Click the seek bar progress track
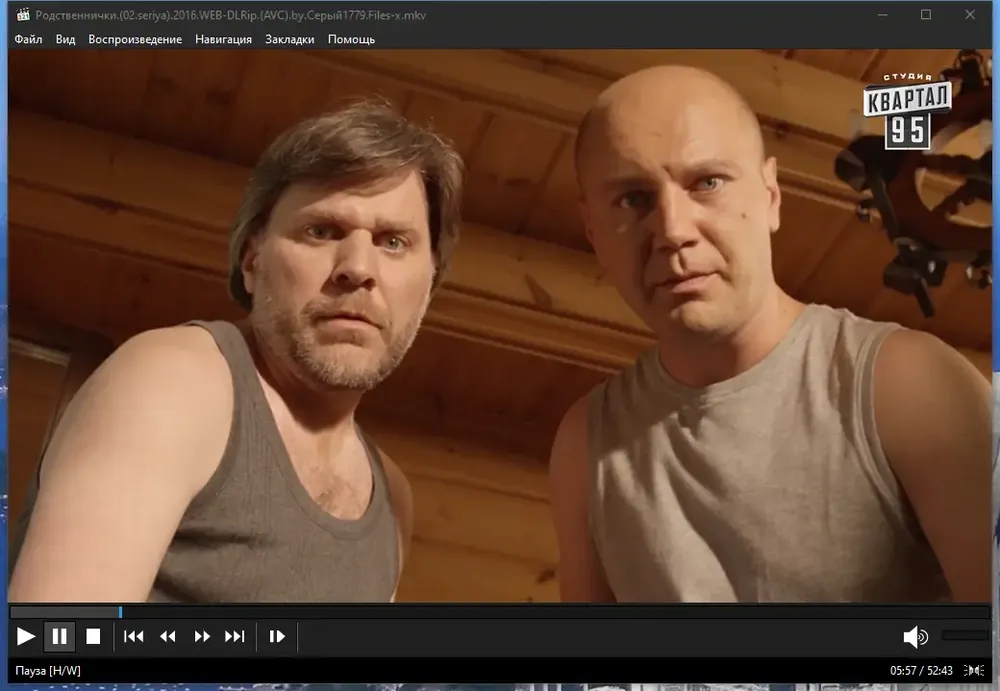Viewport: 1000px width, 691px height. click(x=499, y=612)
